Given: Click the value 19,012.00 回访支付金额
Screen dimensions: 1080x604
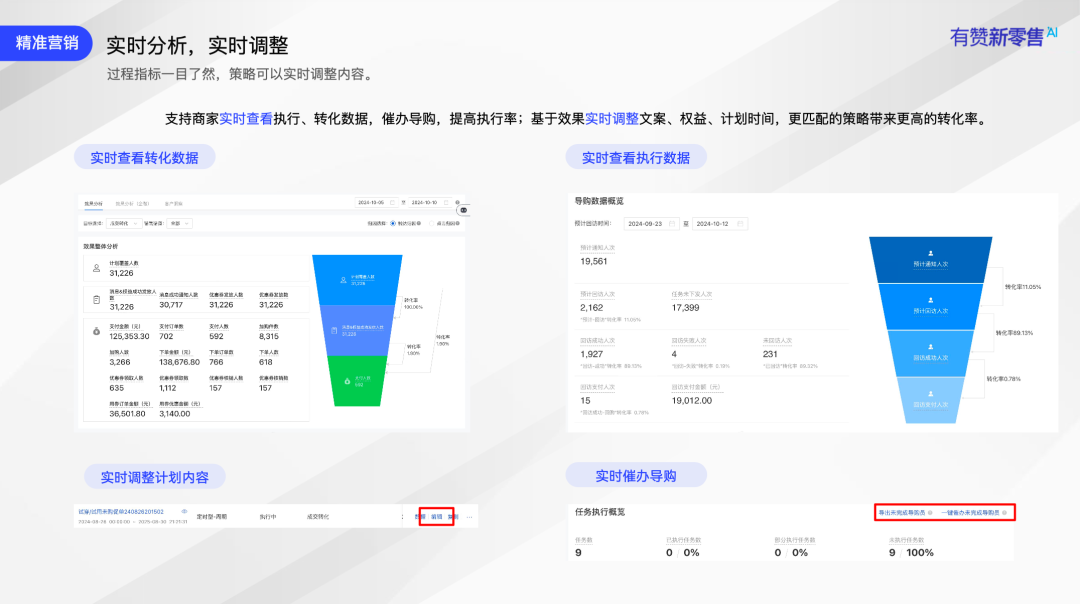Looking at the screenshot, I should (x=692, y=400).
